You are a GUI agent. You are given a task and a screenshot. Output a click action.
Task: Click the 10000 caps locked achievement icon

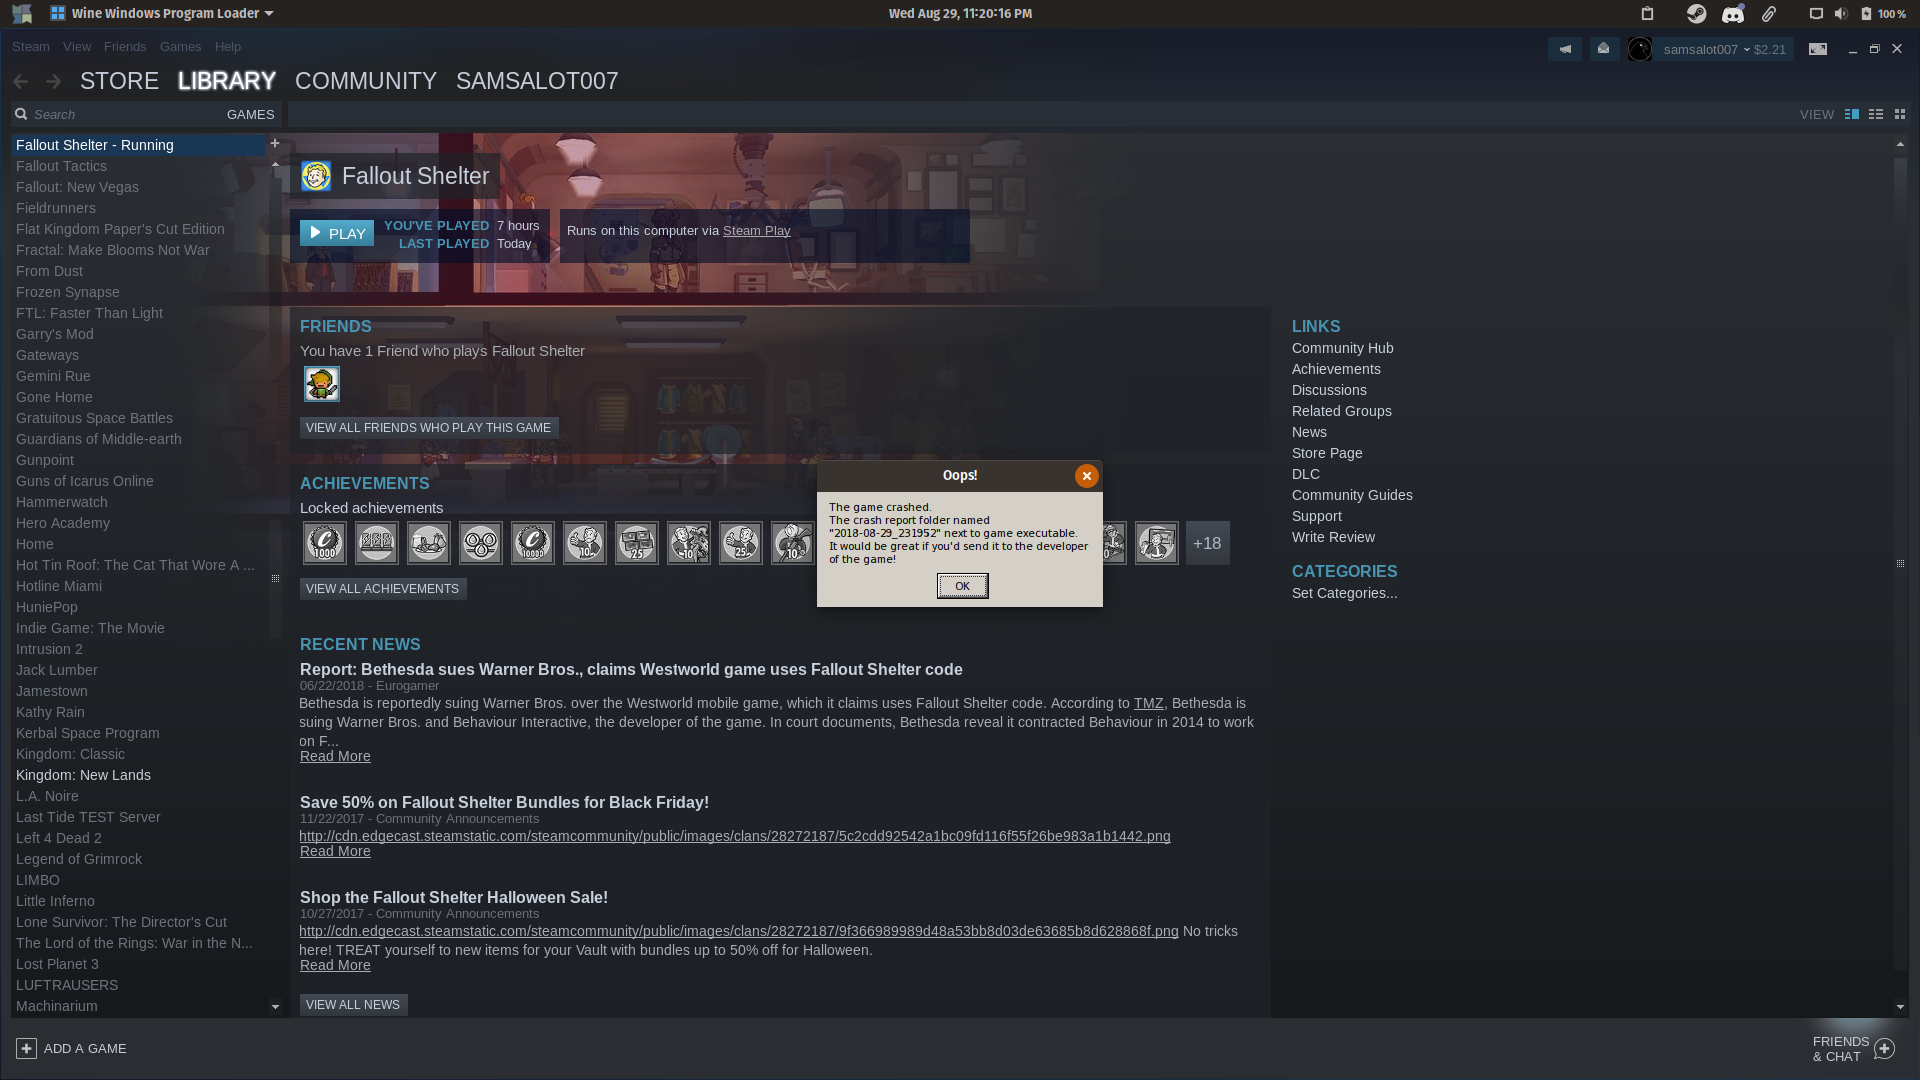tap(533, 543)
